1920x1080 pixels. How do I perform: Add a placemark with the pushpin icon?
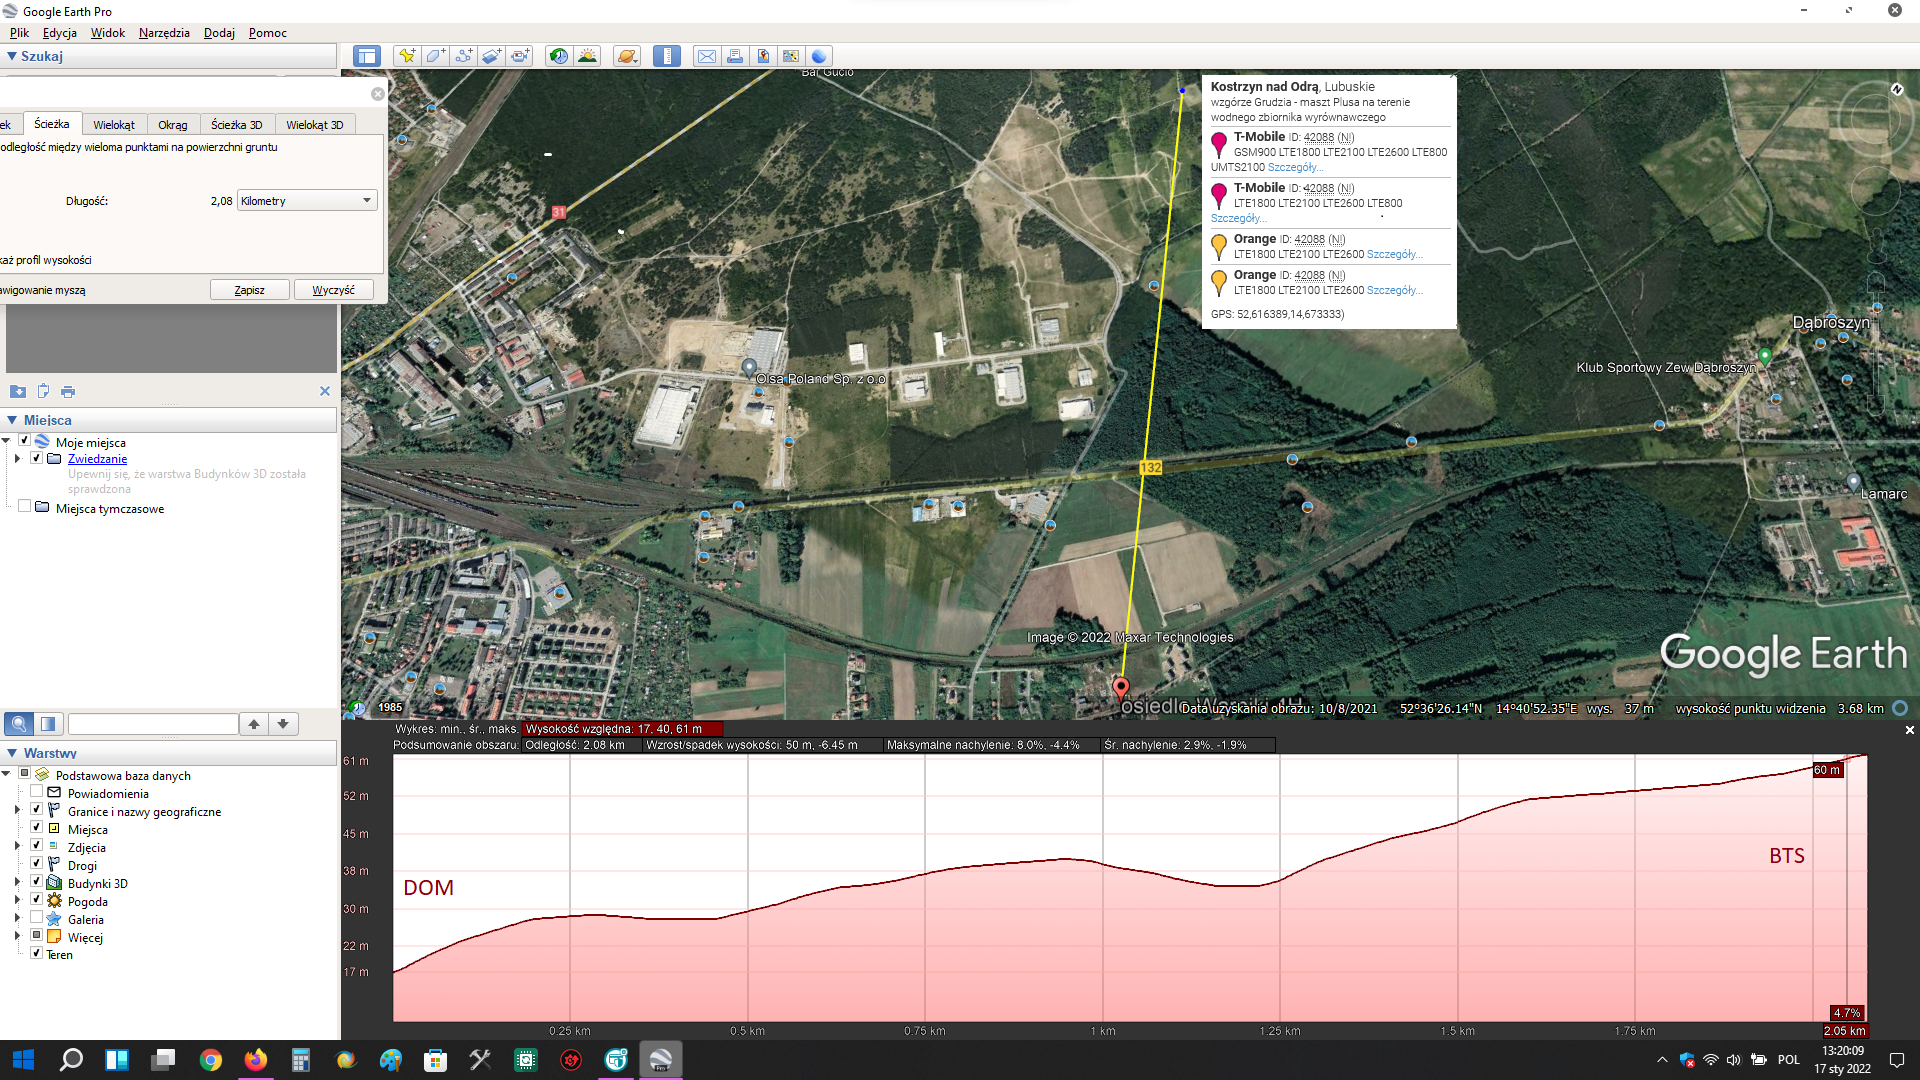click(x=406, y=56)
